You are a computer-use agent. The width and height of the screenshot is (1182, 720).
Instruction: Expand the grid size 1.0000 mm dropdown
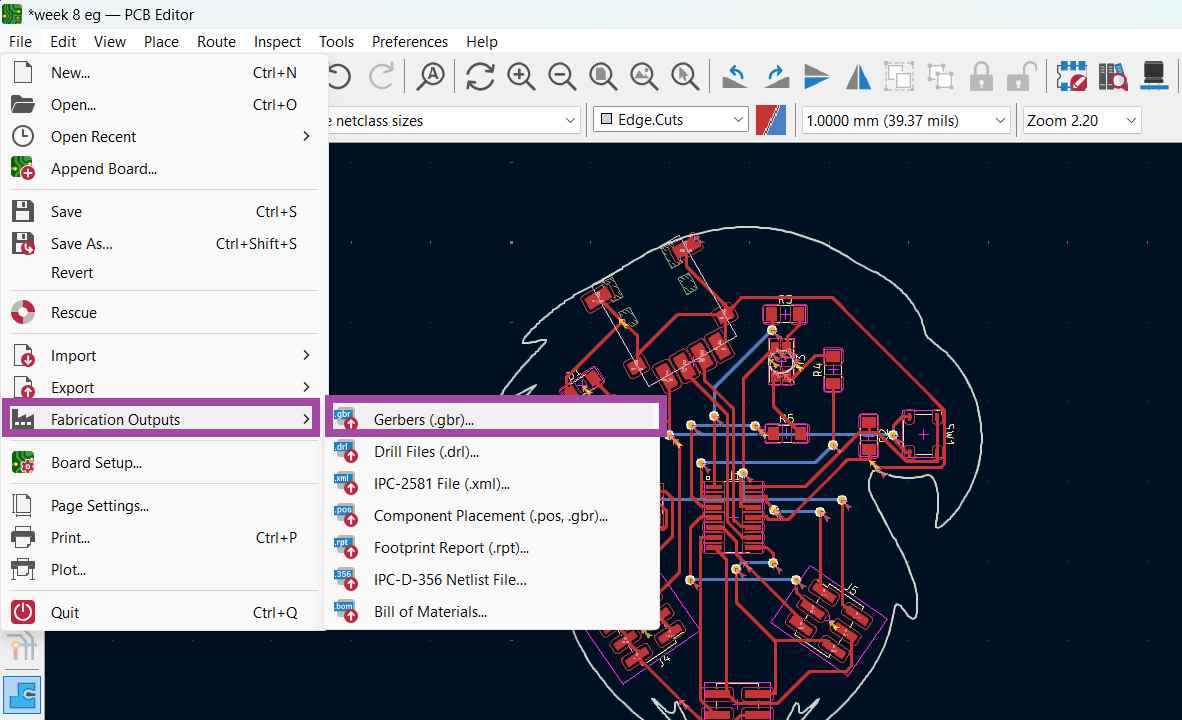tap(906, 120)
